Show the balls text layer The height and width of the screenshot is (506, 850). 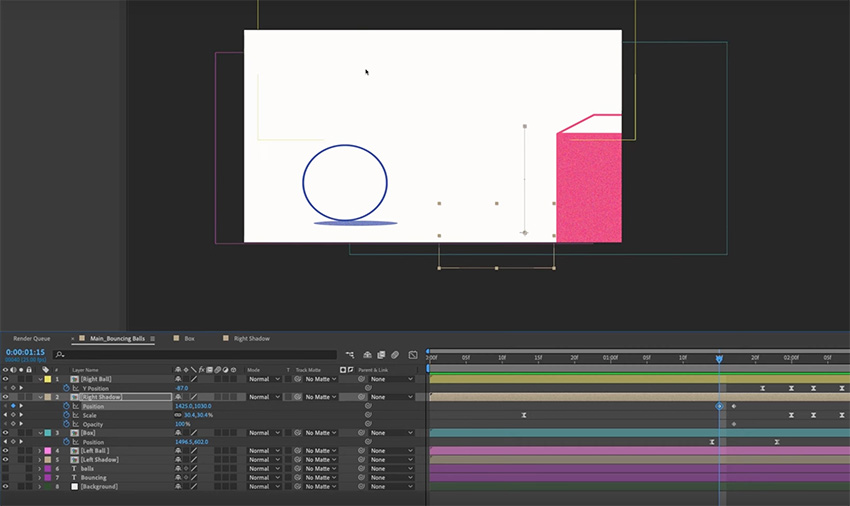tap(5, 469)
